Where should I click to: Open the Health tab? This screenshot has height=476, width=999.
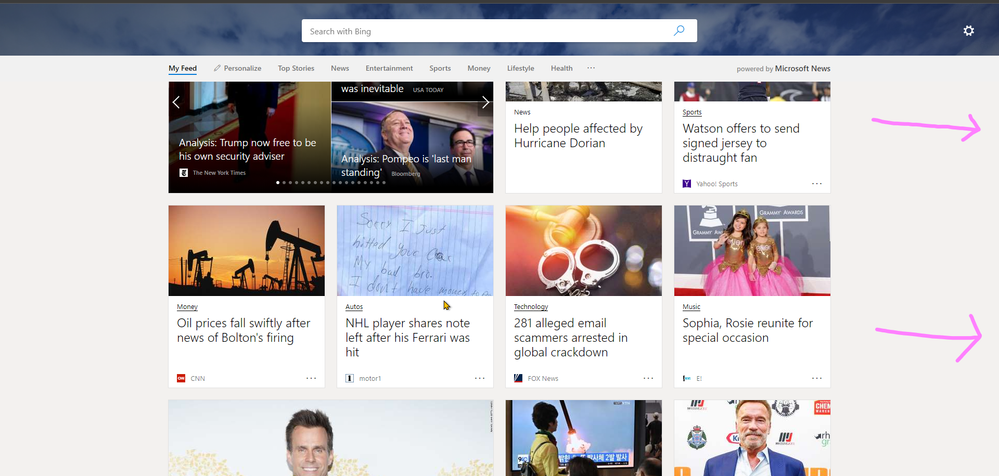click(x=561, y=68)
